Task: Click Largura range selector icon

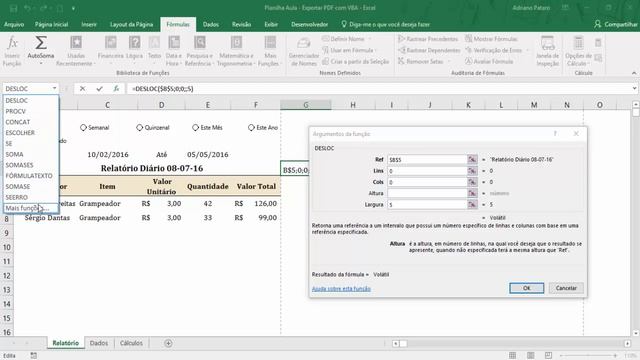Action: pos(472,204)
